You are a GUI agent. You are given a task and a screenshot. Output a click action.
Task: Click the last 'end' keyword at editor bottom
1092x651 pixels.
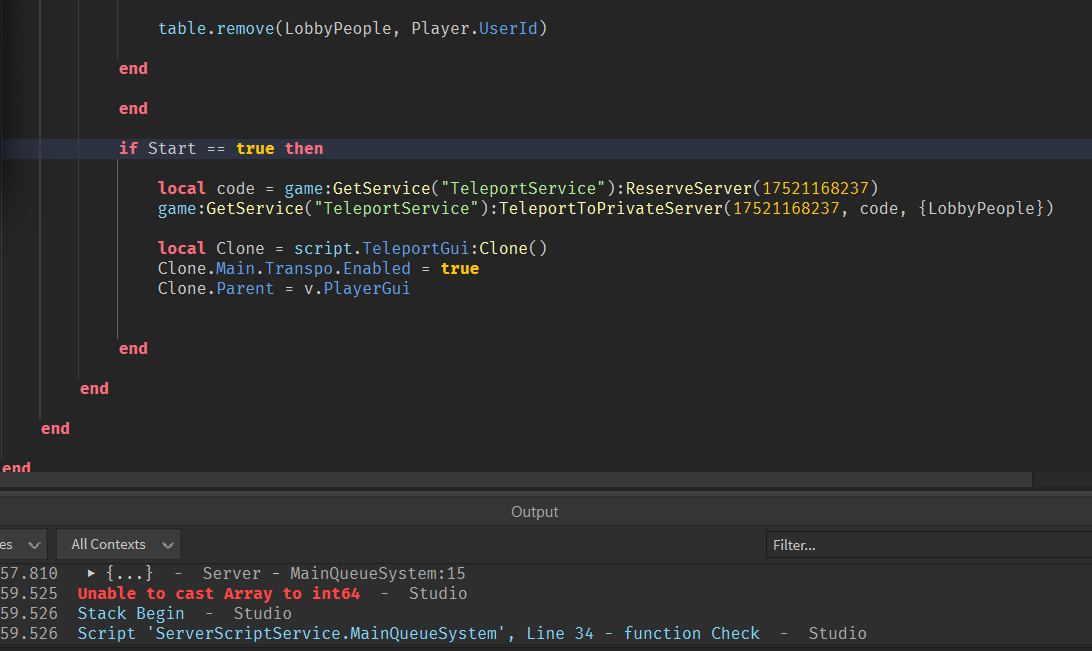pos(17,467)
